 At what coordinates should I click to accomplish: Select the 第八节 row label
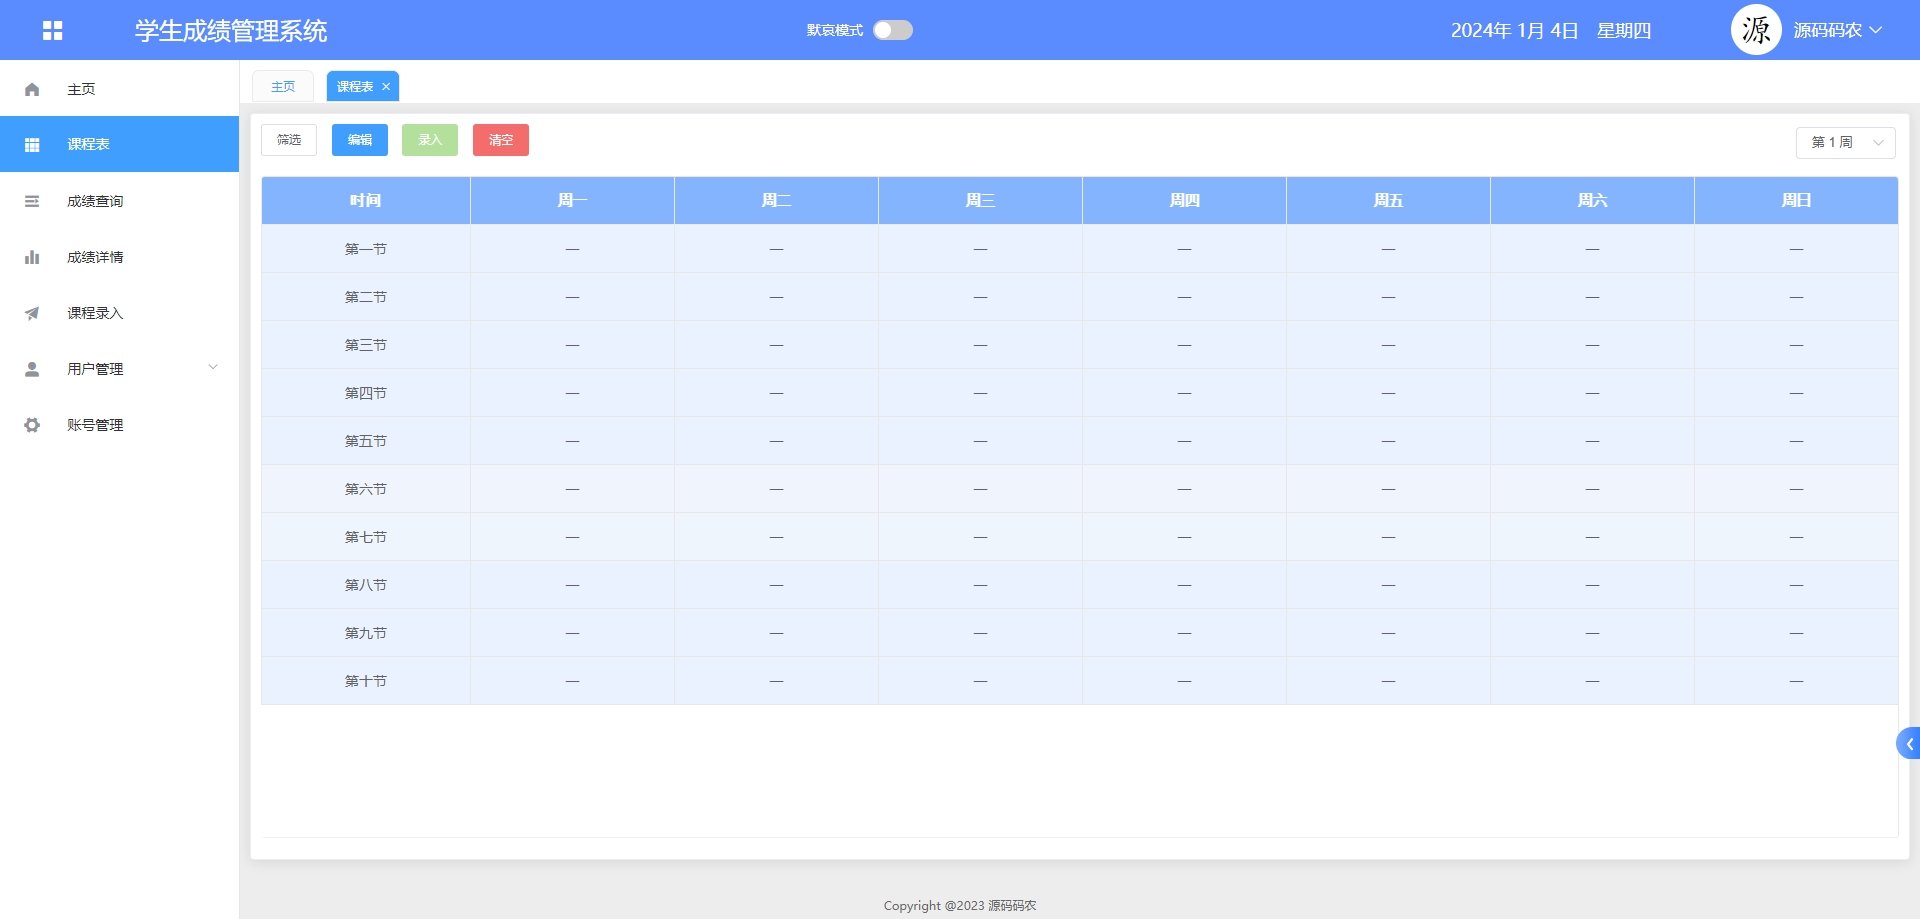(x=366, y=585)
